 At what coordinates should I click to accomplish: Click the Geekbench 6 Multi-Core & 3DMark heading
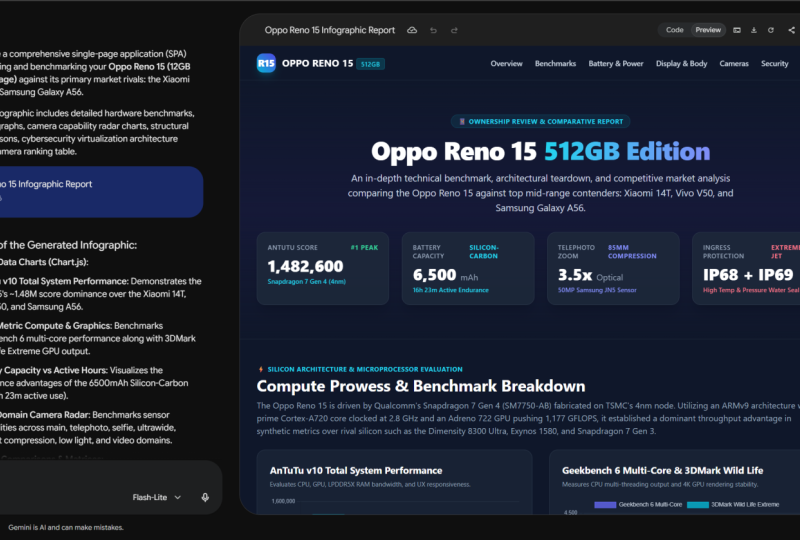coord(662,471)
